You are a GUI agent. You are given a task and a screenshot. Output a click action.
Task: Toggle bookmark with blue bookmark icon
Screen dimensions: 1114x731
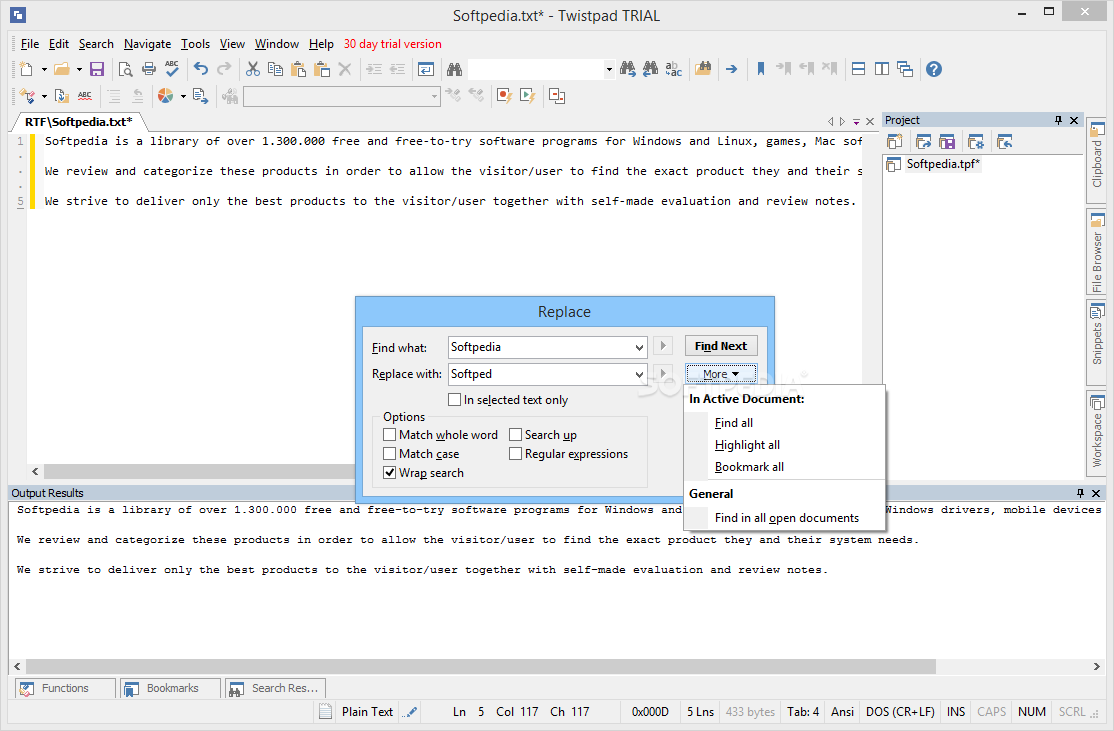pyautogui.click(x=761, y=69)
